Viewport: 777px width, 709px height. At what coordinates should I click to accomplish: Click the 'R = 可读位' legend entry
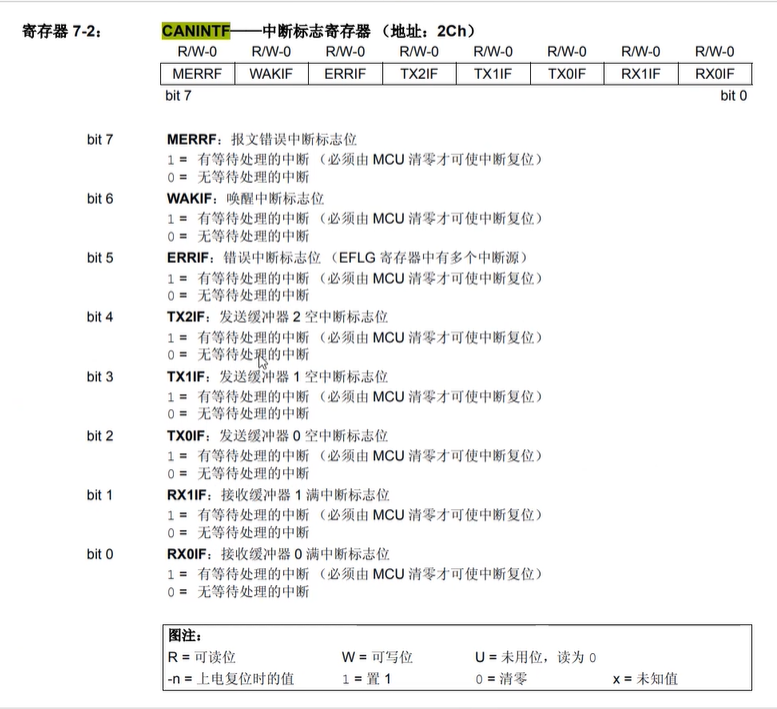[x=202, y=657]
